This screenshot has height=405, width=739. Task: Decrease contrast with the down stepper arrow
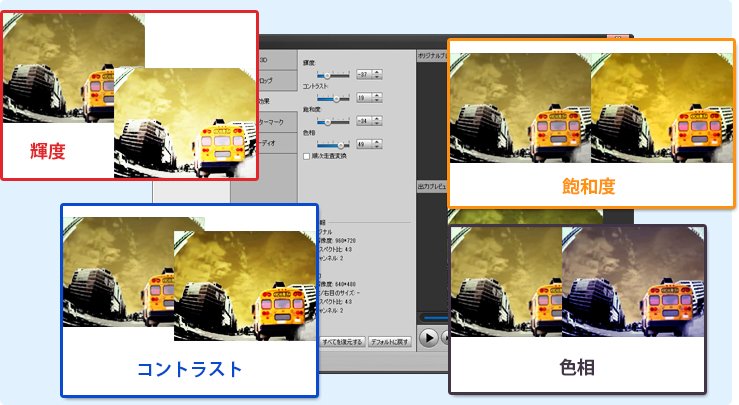377,101
